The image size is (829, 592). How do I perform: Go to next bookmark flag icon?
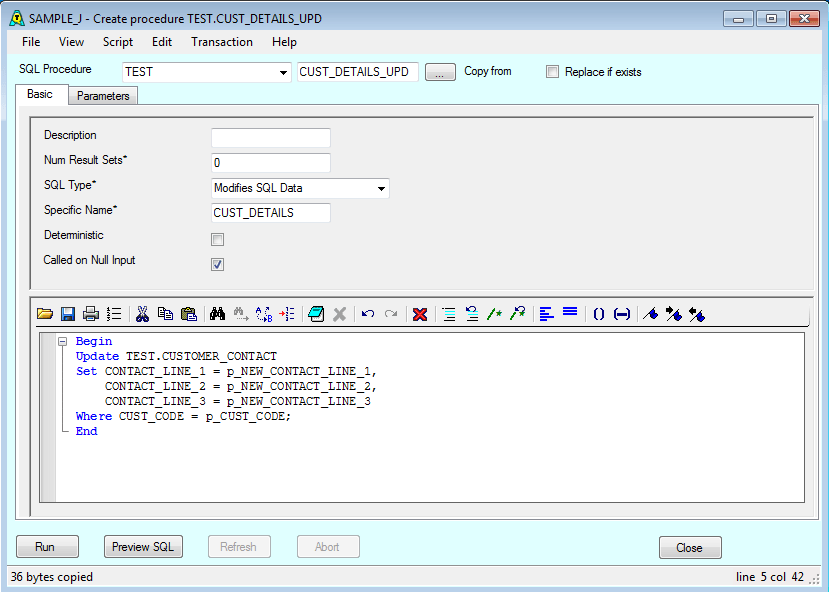click(674, 314)
